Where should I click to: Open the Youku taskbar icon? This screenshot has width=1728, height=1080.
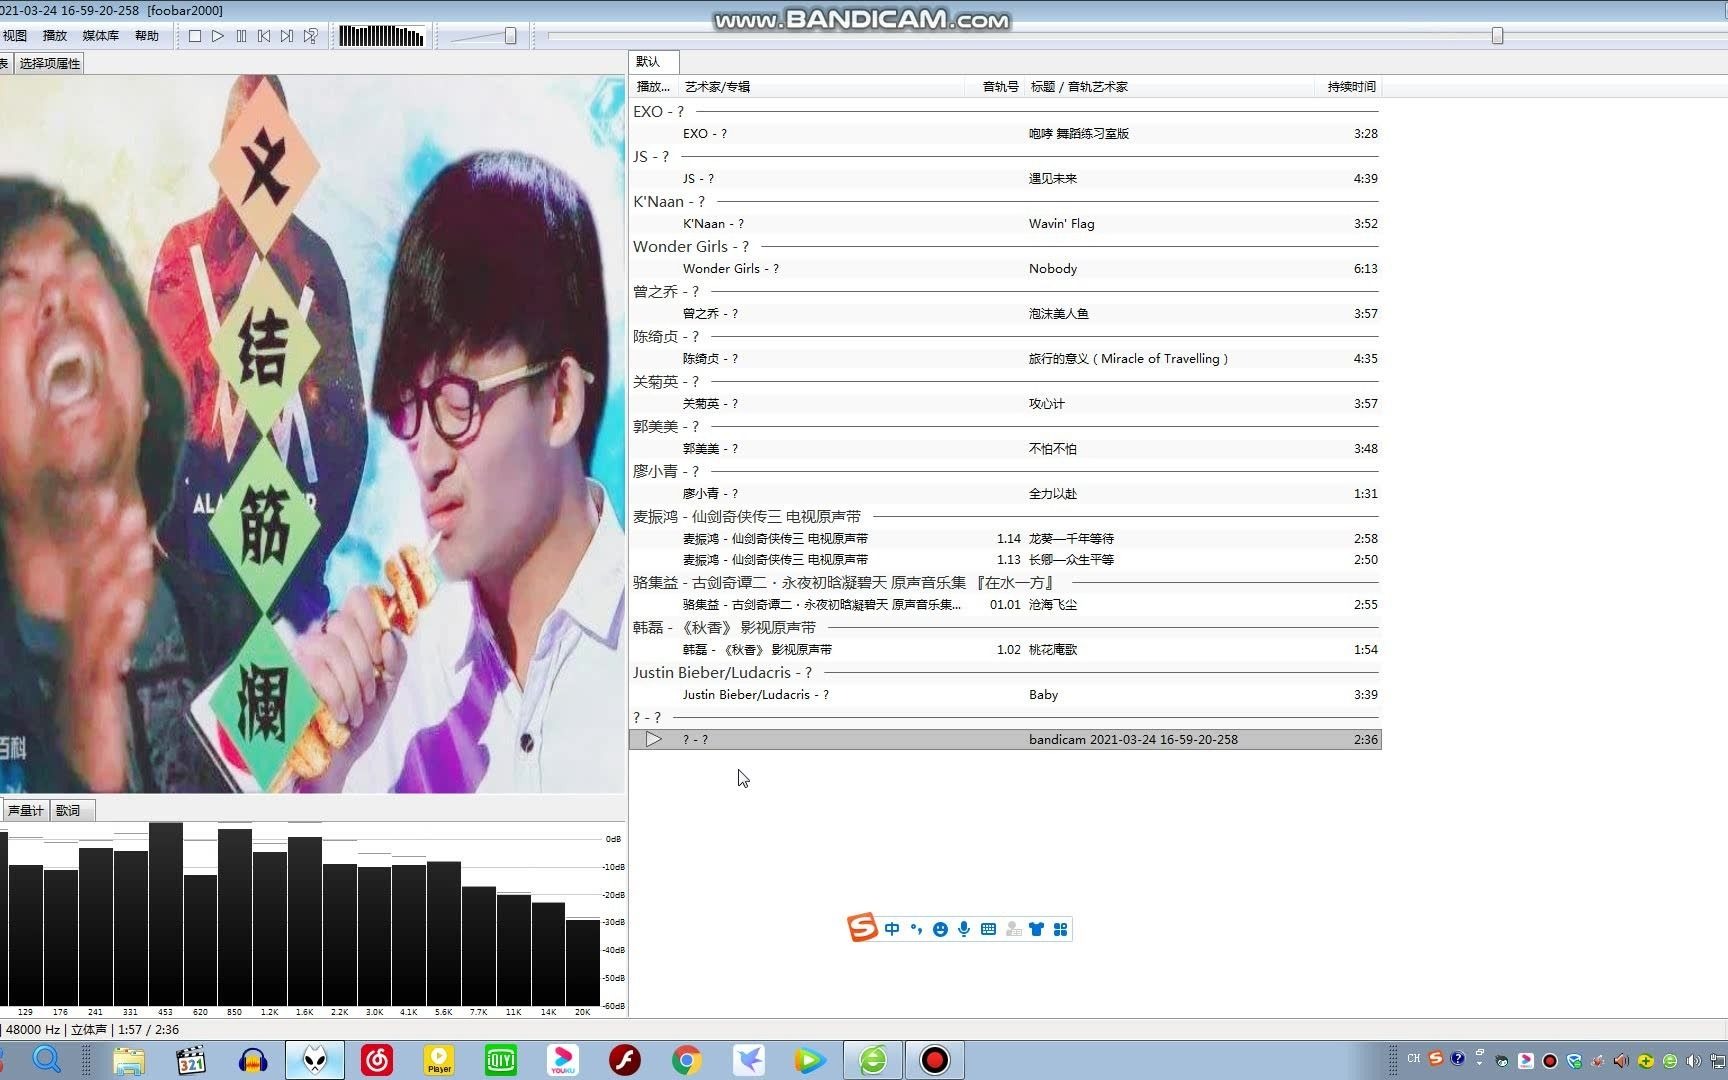coord(563,1060)
